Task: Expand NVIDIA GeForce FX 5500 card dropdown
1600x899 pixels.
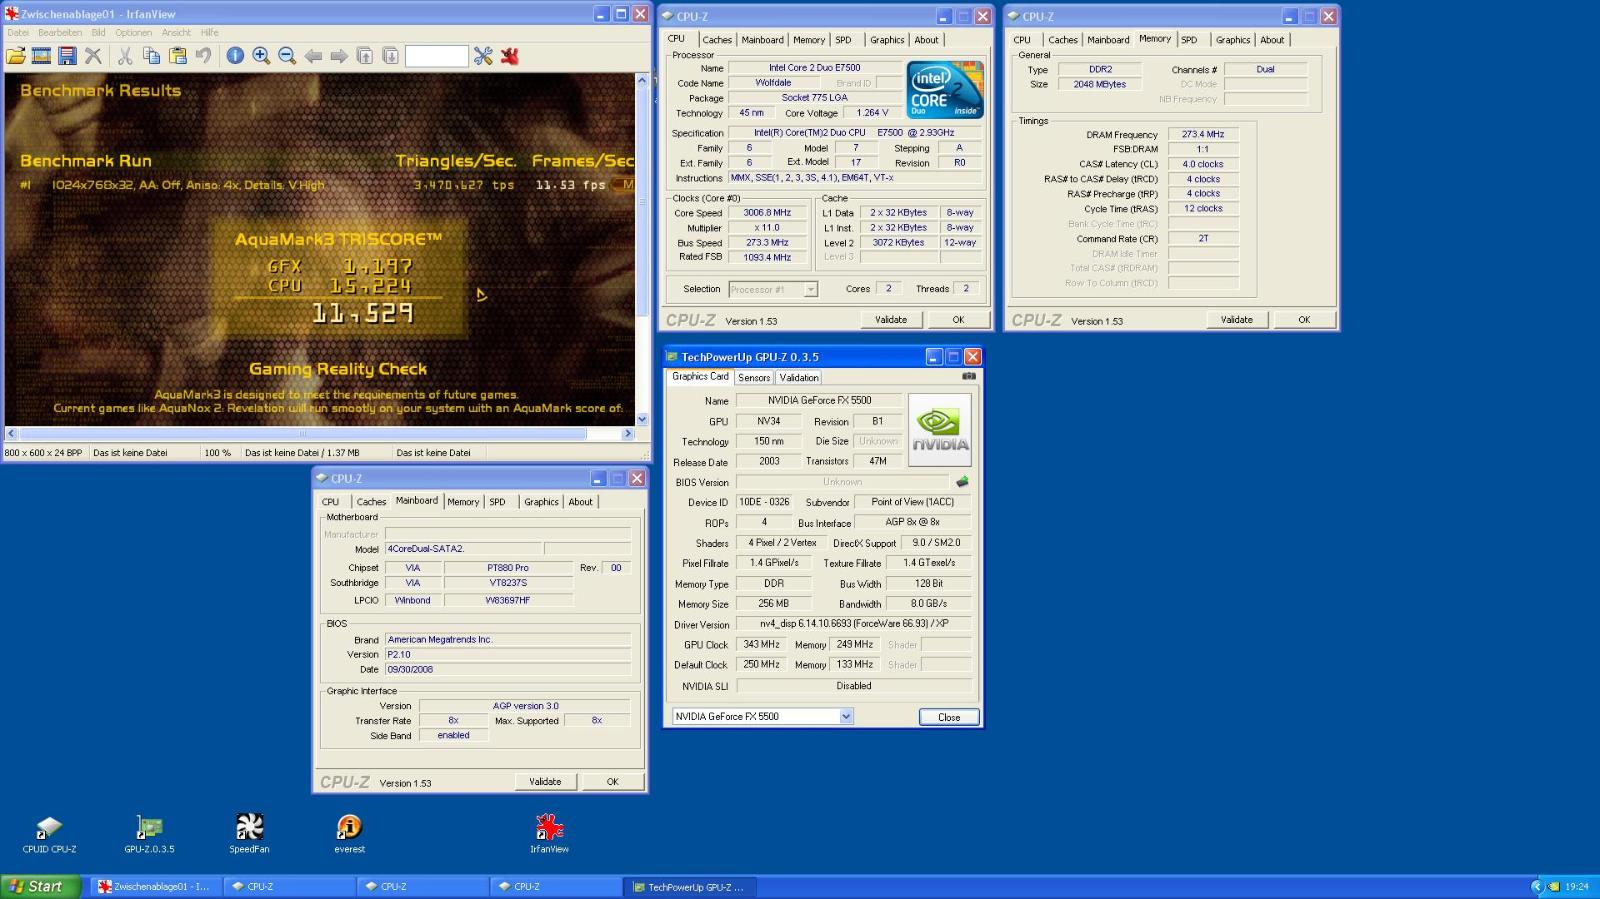Action: (x=846, y=716)
